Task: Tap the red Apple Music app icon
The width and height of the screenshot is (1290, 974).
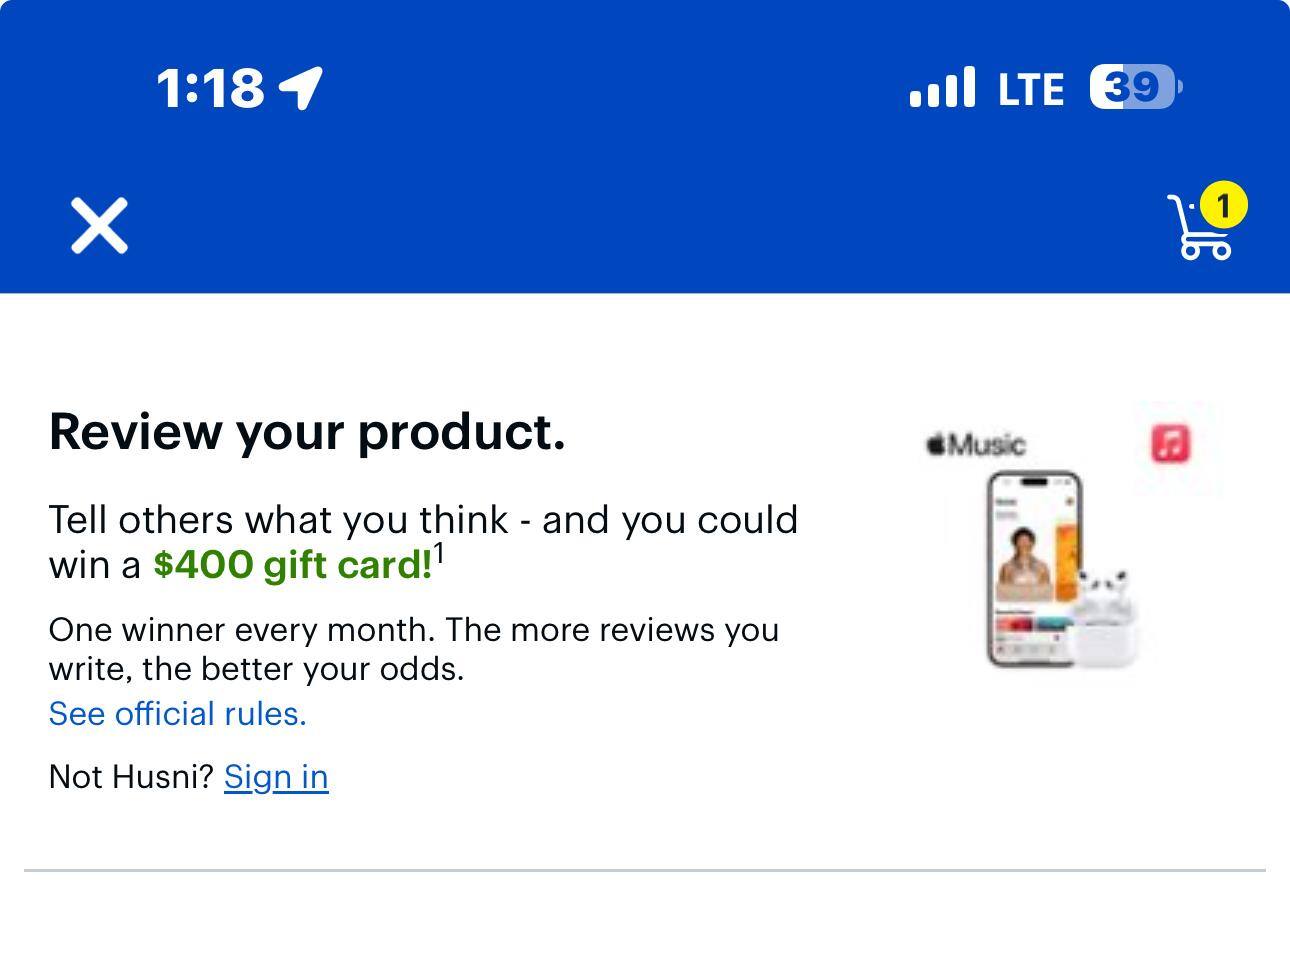Action: pyautogui.click(x=1171, y=443)
